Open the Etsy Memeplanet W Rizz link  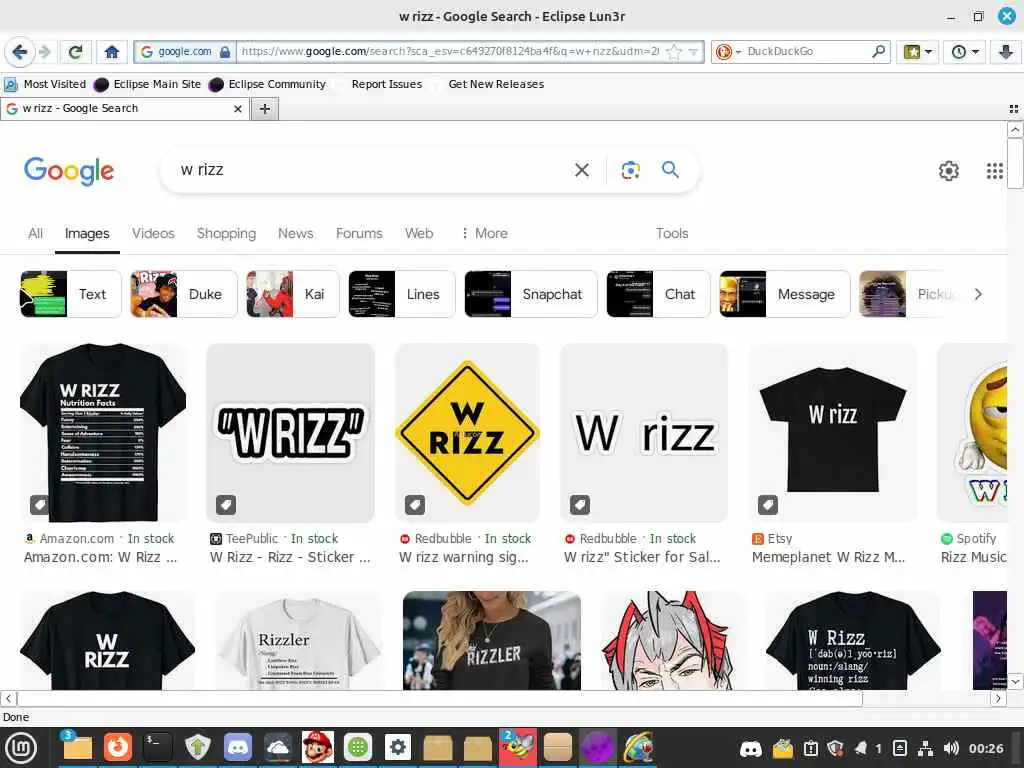pos(828,557)
